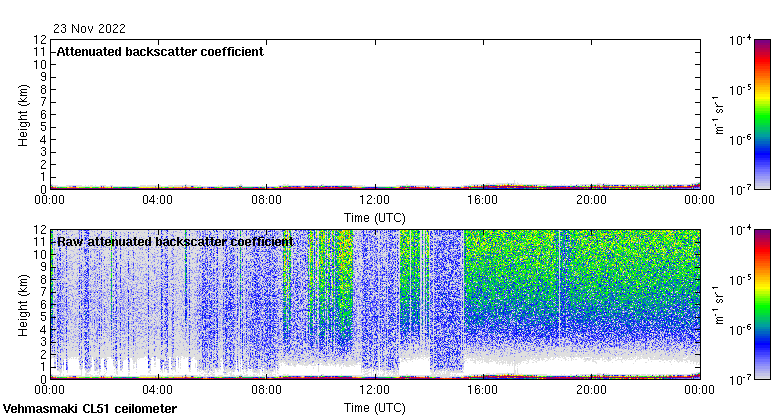This screenshot has height=420, width=780.
Task: Click the 10^-4 label on top colorbar
Action: click(x=740, y=40)
